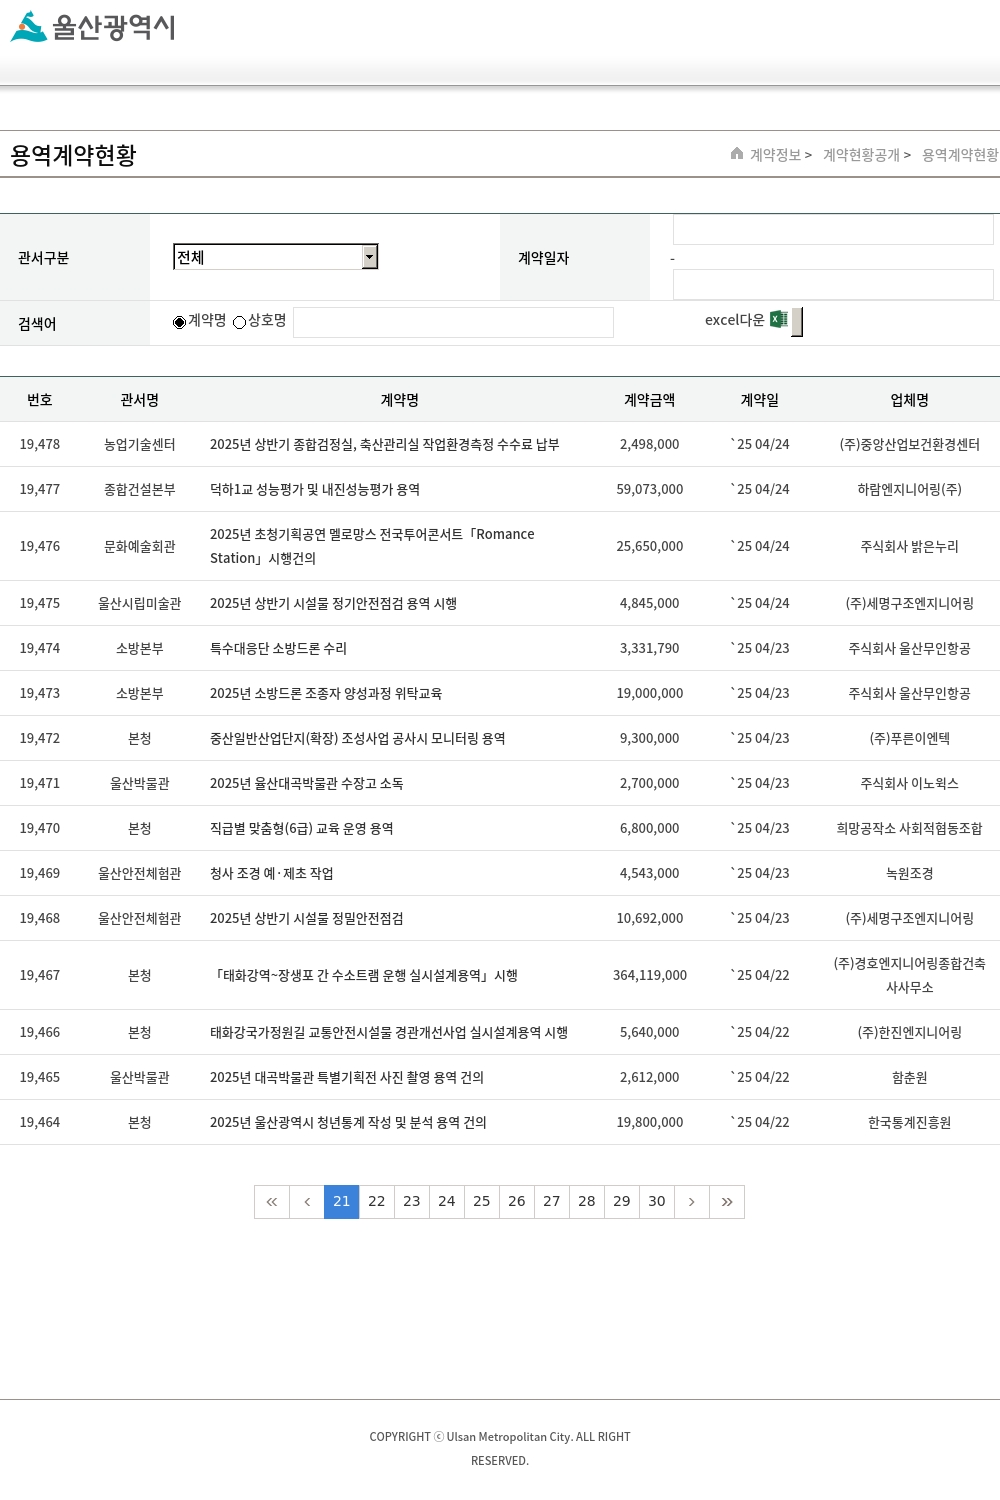1000x1500 pixels.
Task: Go to page 26
Action: click(x=517, y=1202)
